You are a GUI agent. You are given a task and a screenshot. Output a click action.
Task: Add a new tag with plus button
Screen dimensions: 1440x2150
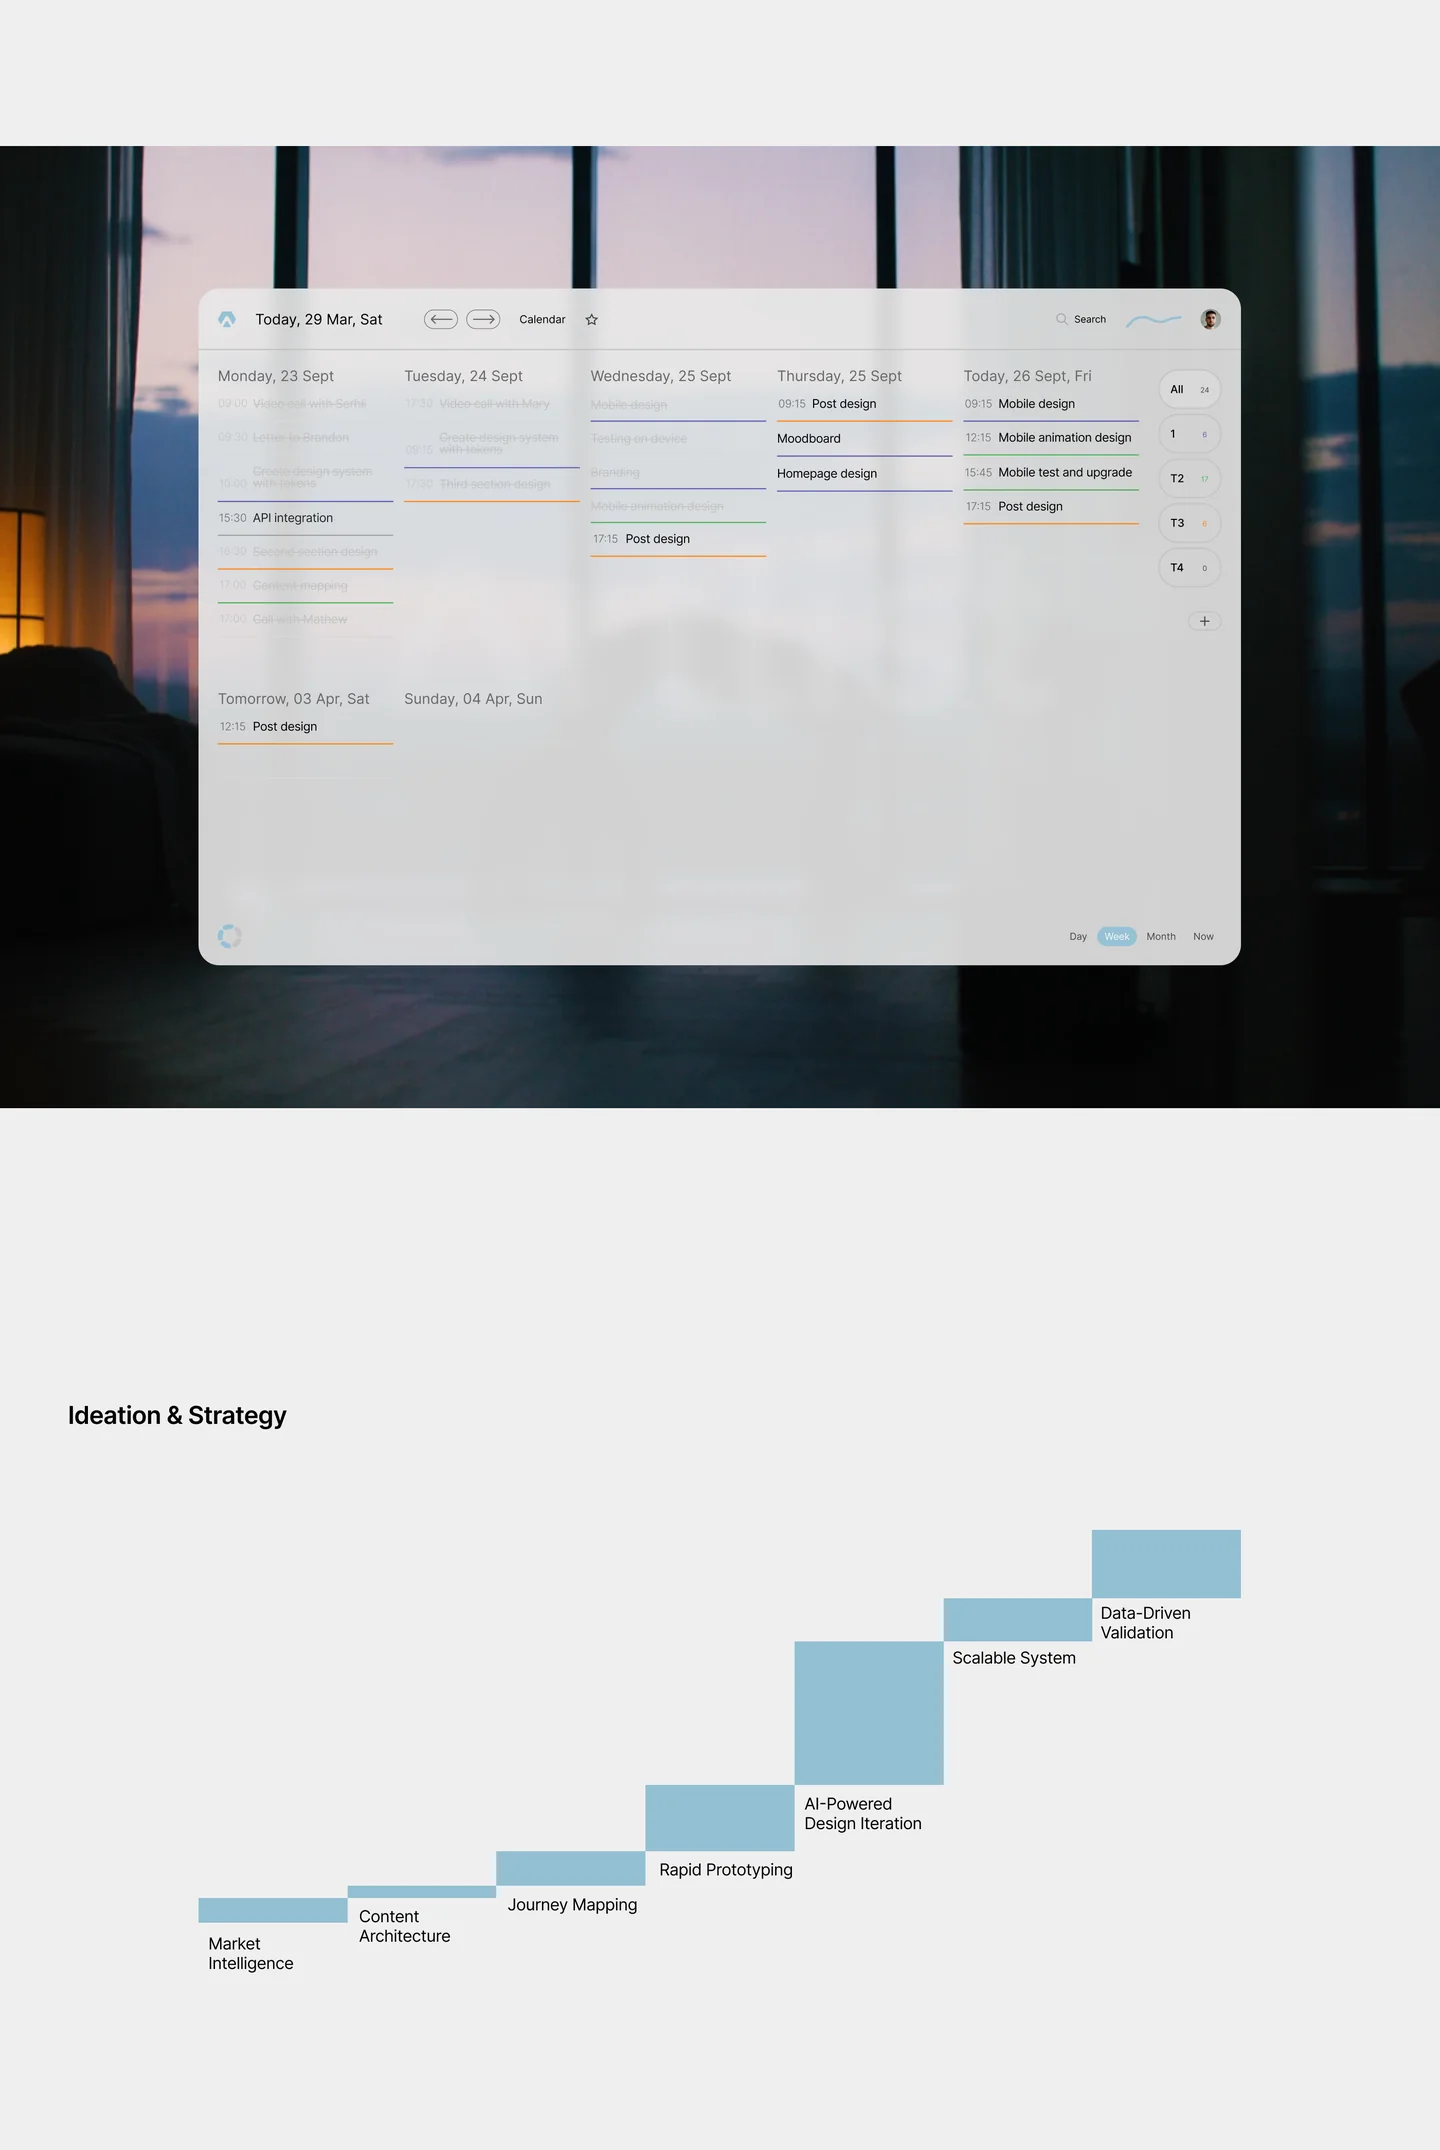(1205, 621)
